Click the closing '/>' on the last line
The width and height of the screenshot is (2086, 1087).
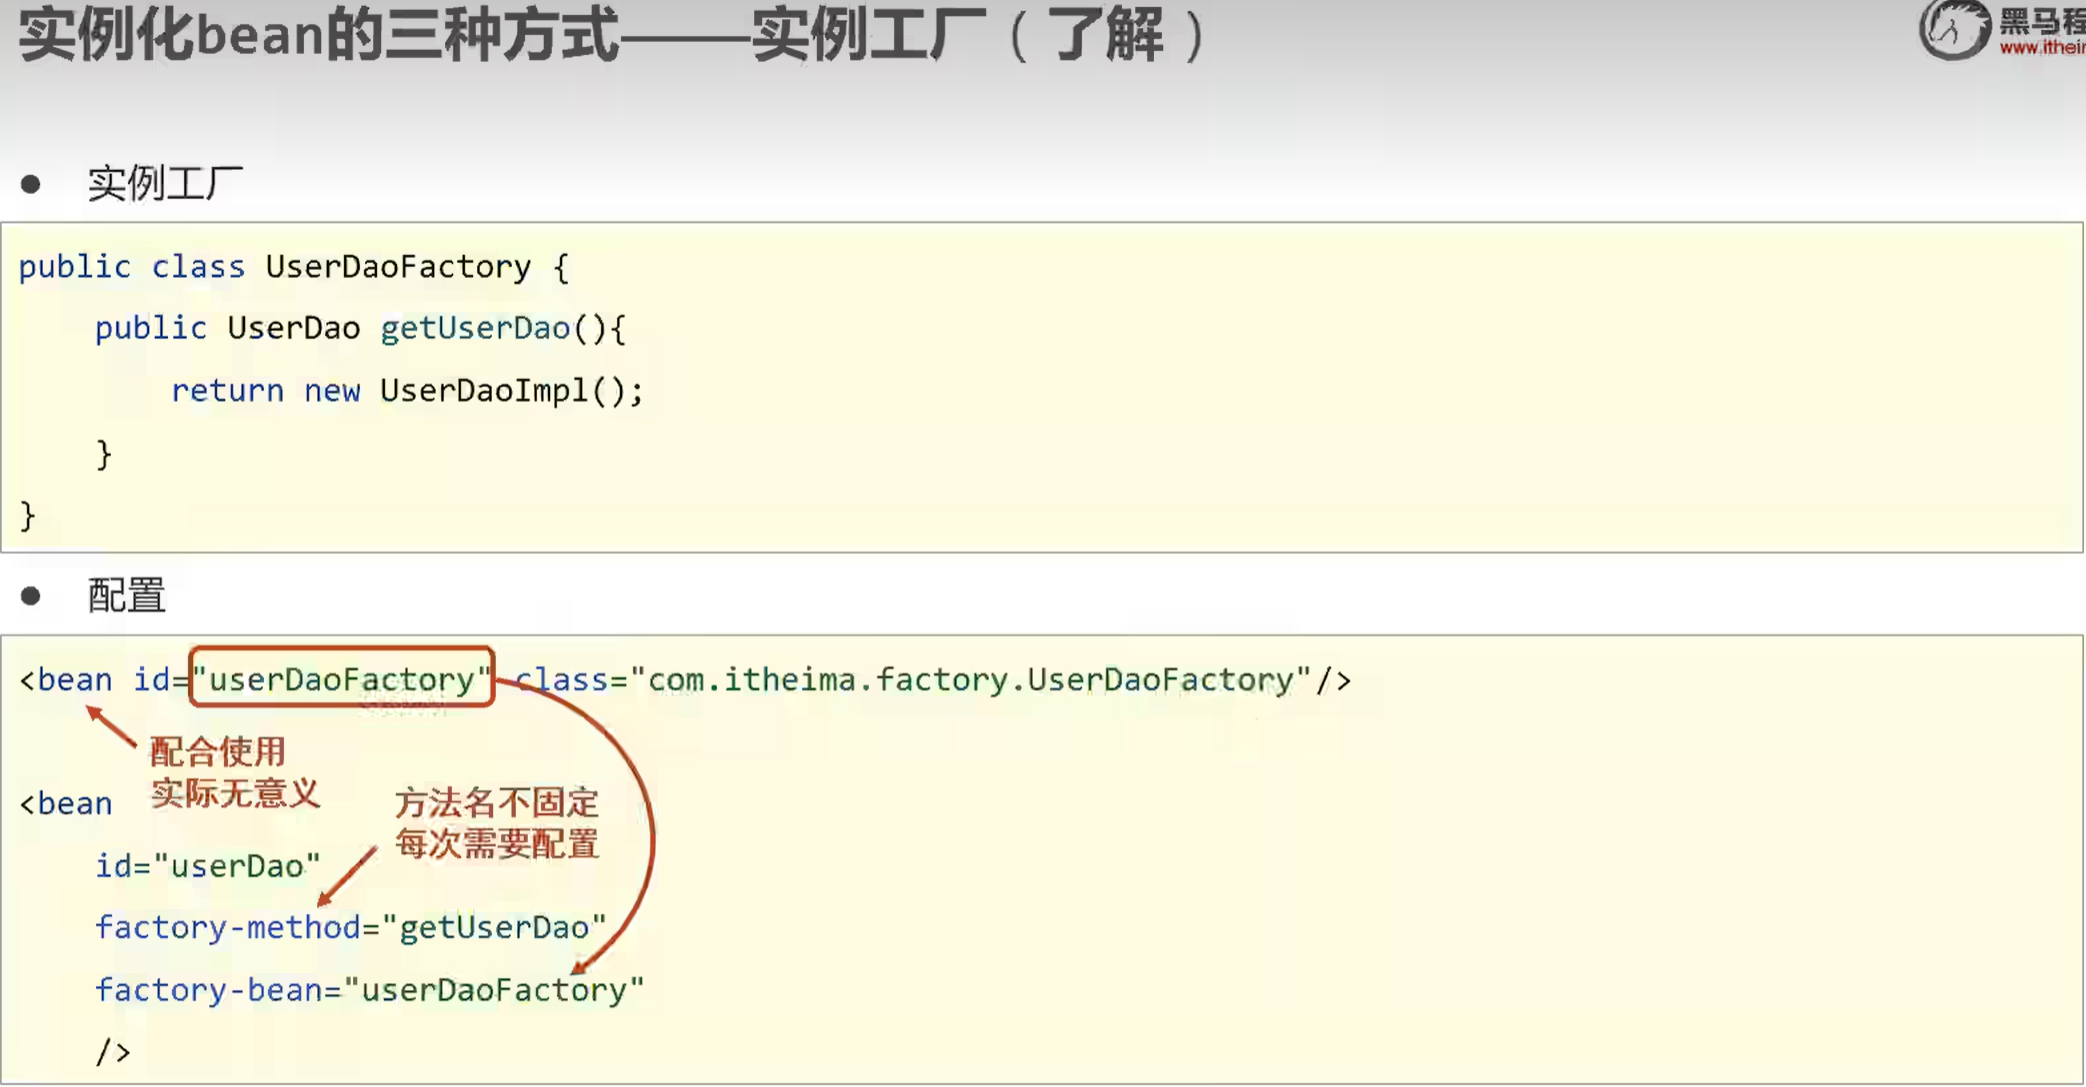point(113,1052)
